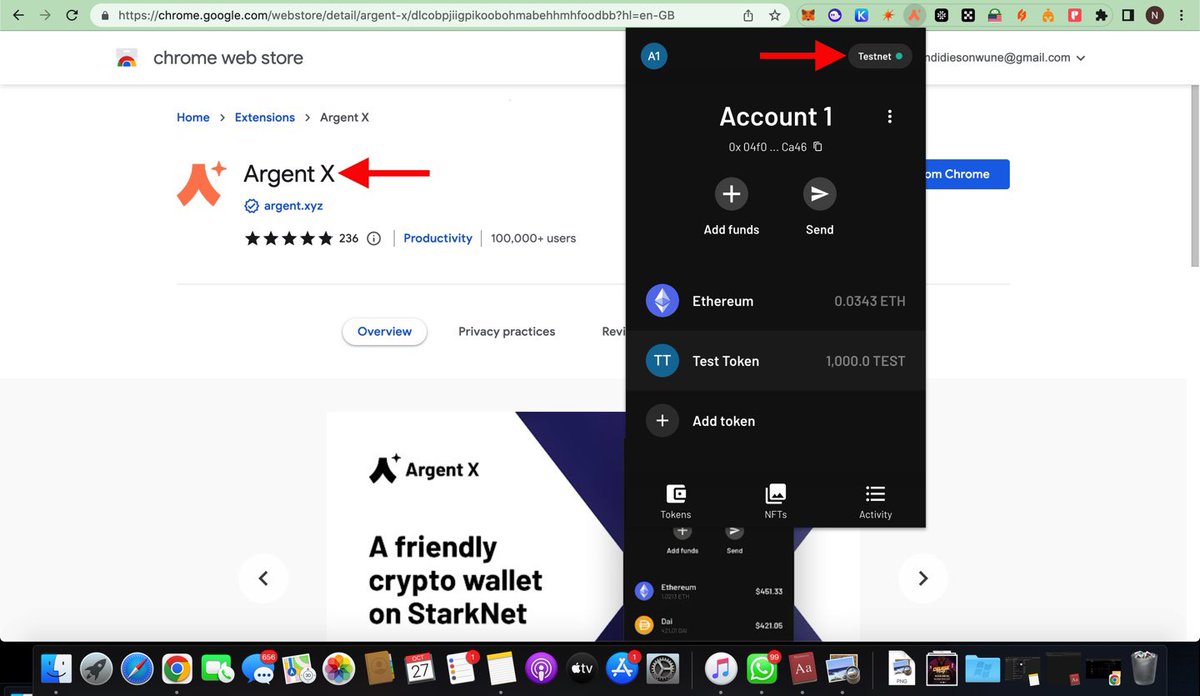Open Finder from the dock
This screenshot has width=1200, height=696.
pos(57,668)
